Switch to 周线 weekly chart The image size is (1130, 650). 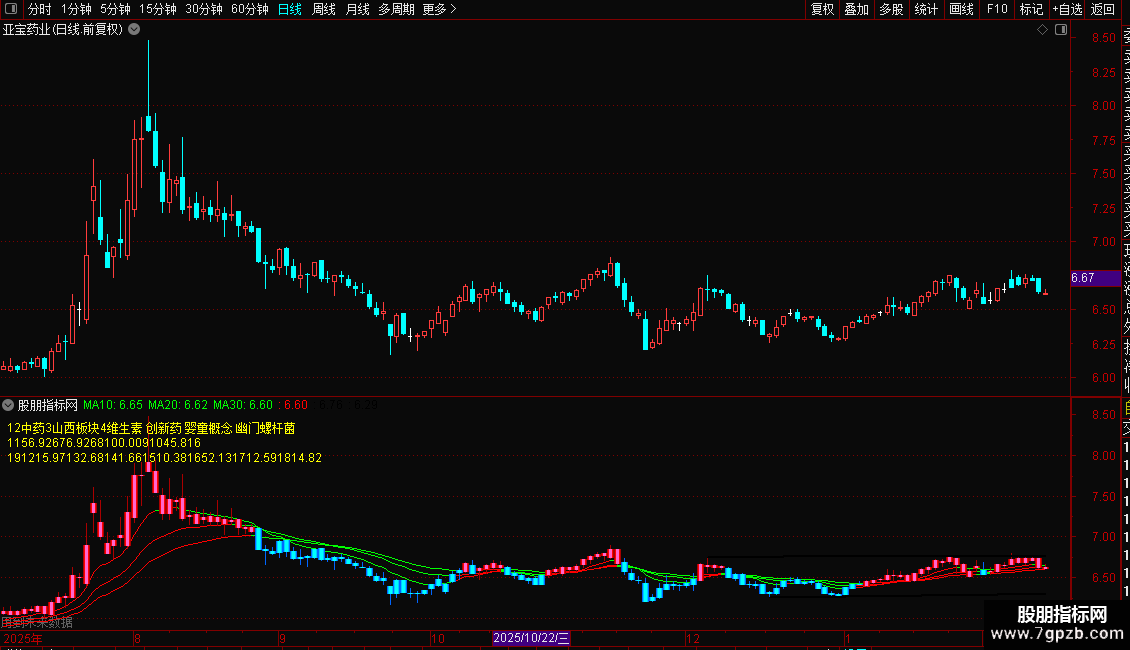324,9
